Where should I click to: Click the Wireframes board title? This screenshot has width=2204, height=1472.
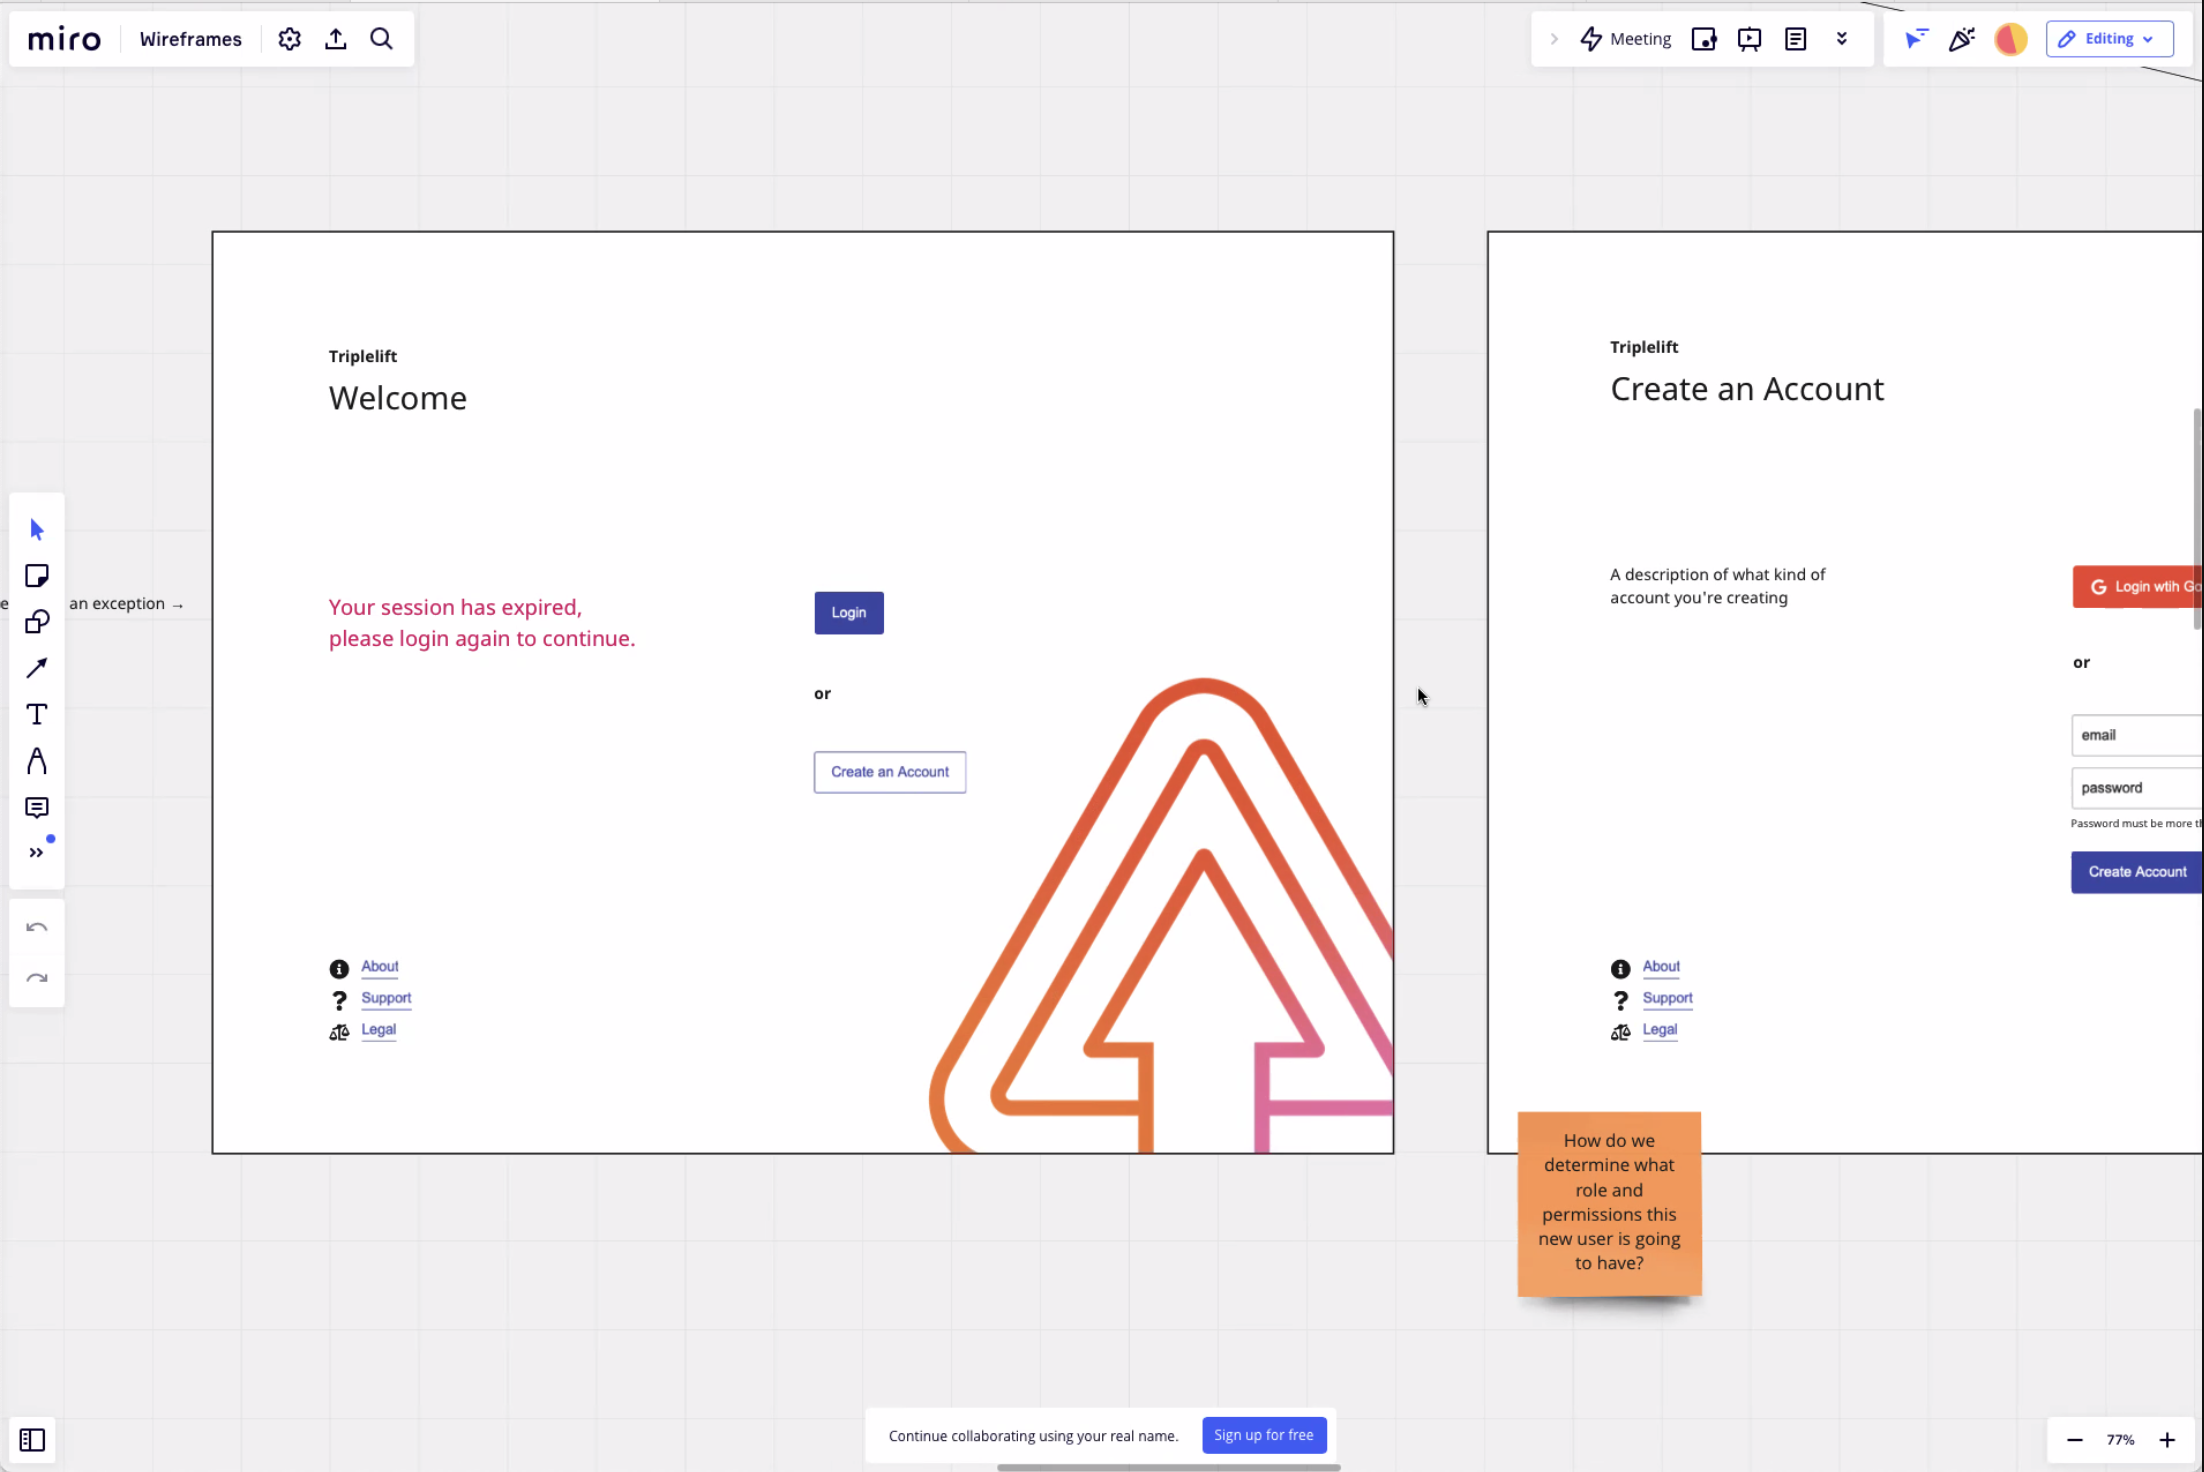click(190, 39)
